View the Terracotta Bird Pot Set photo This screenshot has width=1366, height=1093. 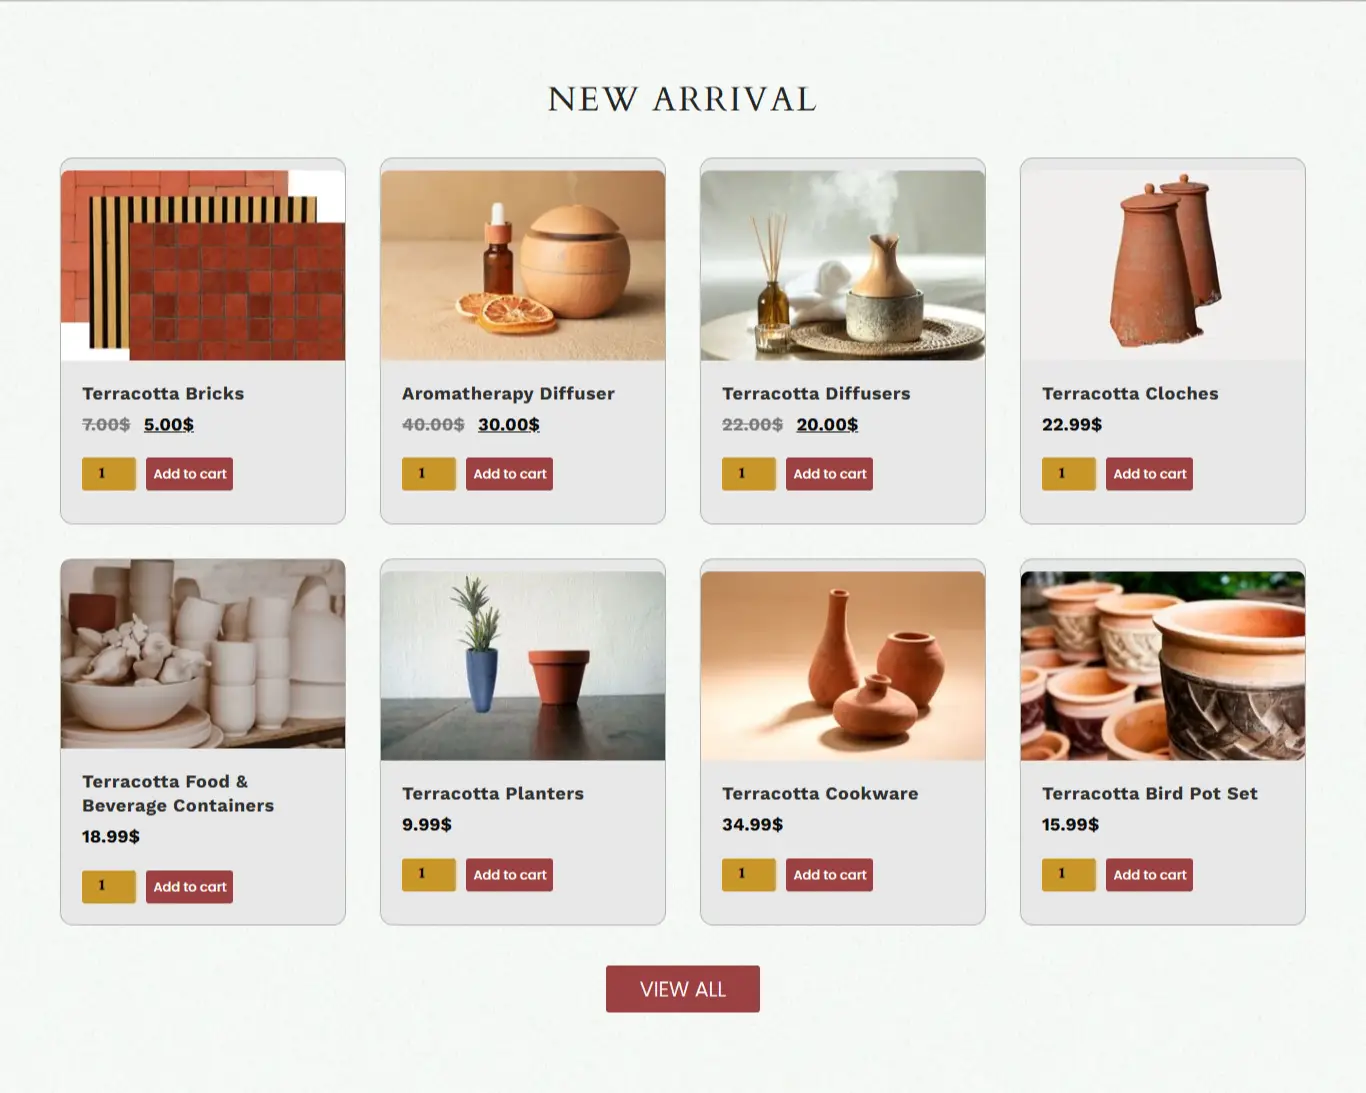[x=1163, y=666]
